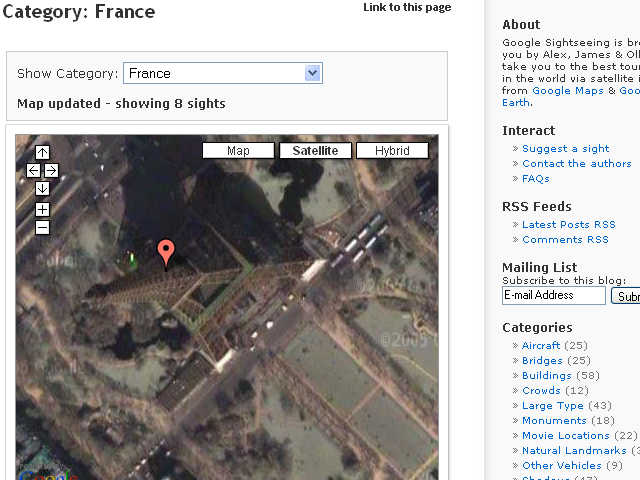Open Comments RSS feed
Viewport: 640px width, 480px height.
click(565, 240)
